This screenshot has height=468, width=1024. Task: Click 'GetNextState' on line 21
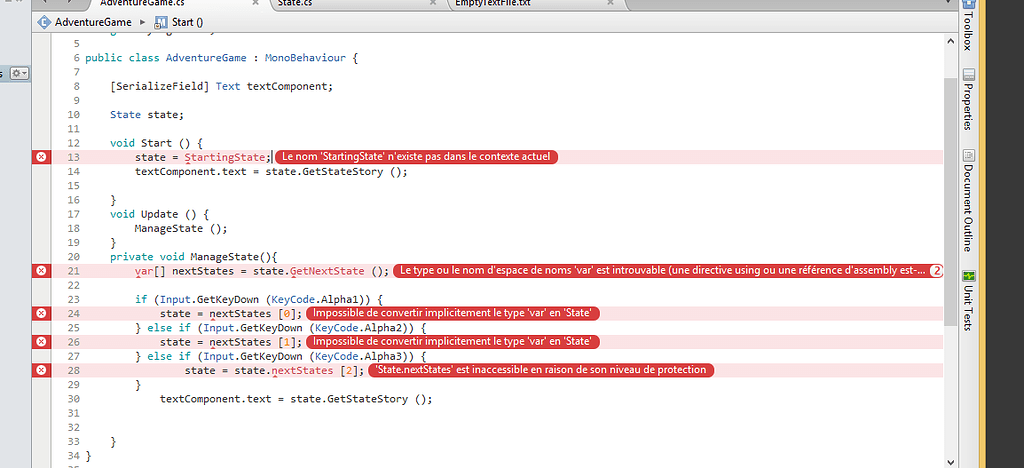(x=327, y=271)
